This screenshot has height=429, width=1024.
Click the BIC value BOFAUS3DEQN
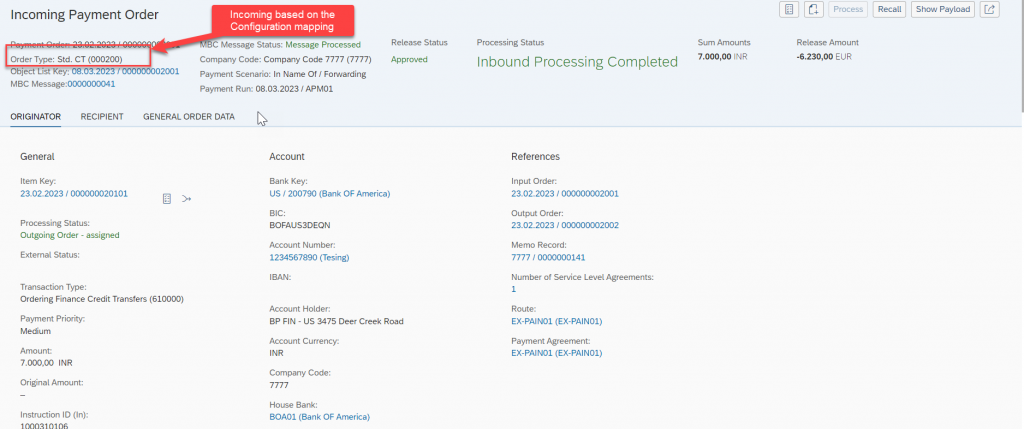pyautogui.click(x=298, y=225)
